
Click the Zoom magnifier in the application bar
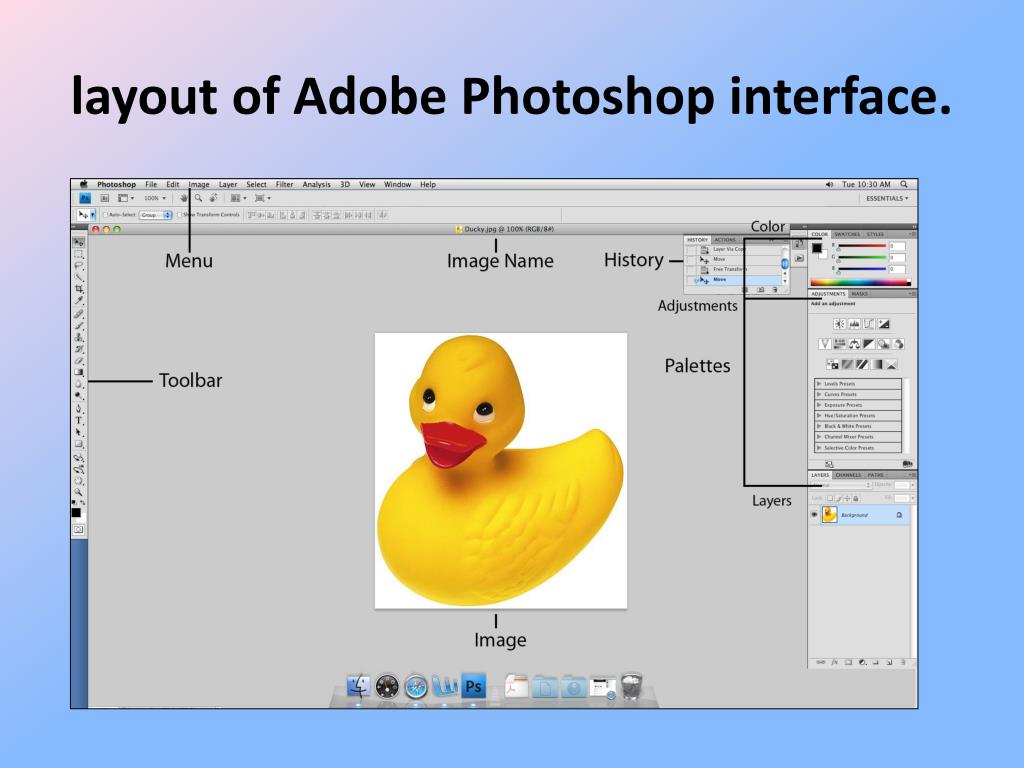pos(199,198)
